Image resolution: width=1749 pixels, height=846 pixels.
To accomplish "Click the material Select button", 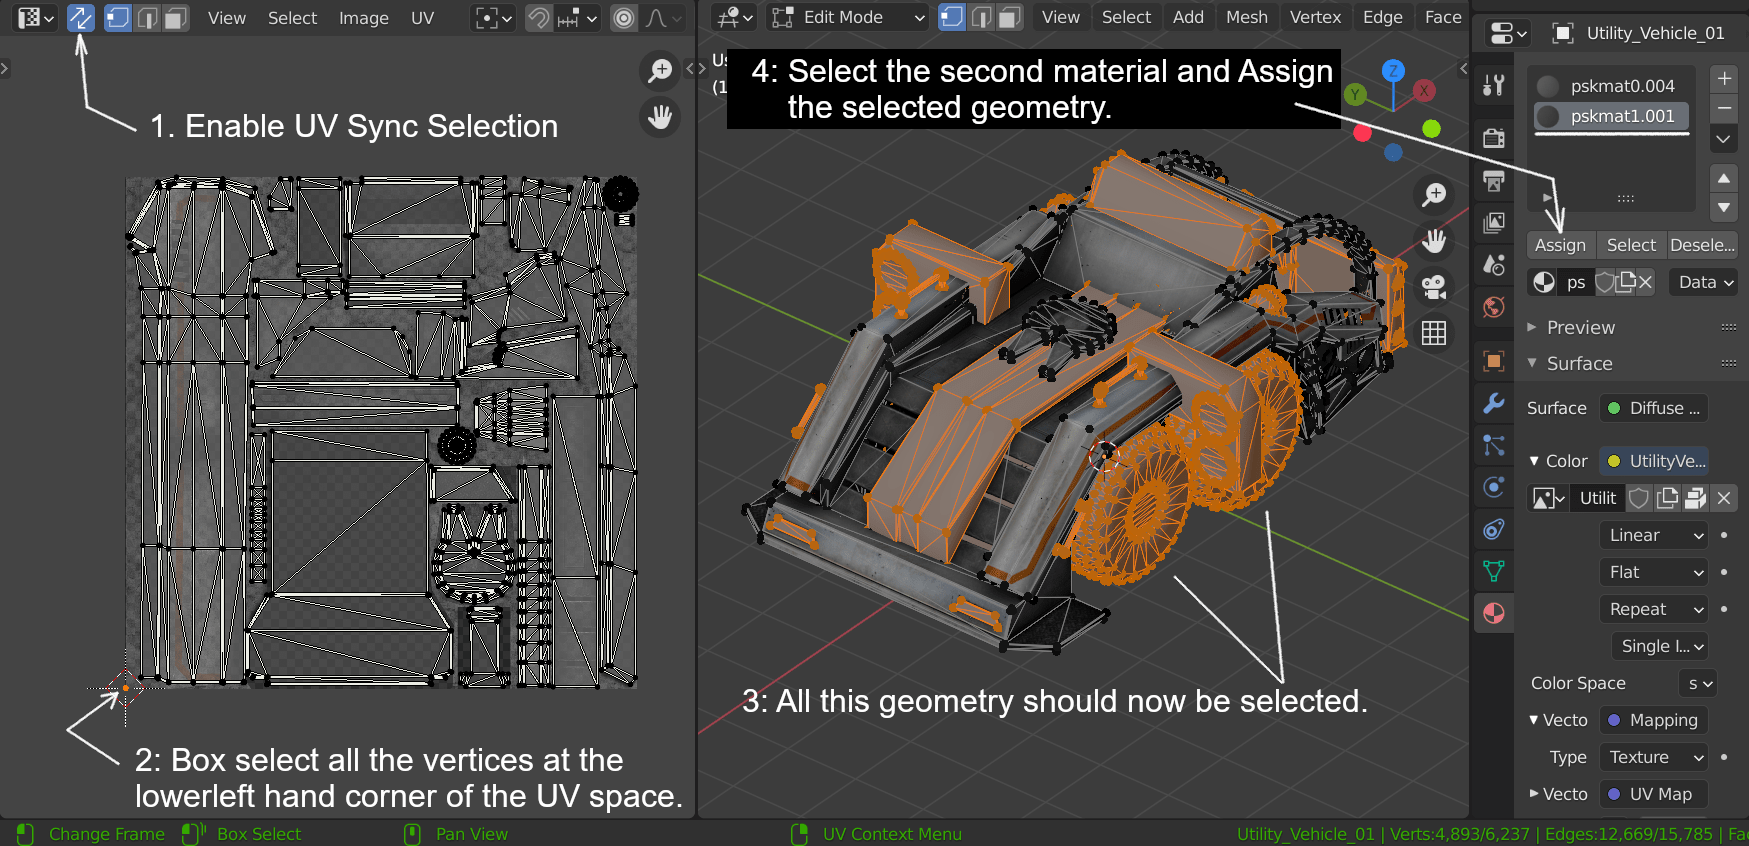I will (1631, 245).
